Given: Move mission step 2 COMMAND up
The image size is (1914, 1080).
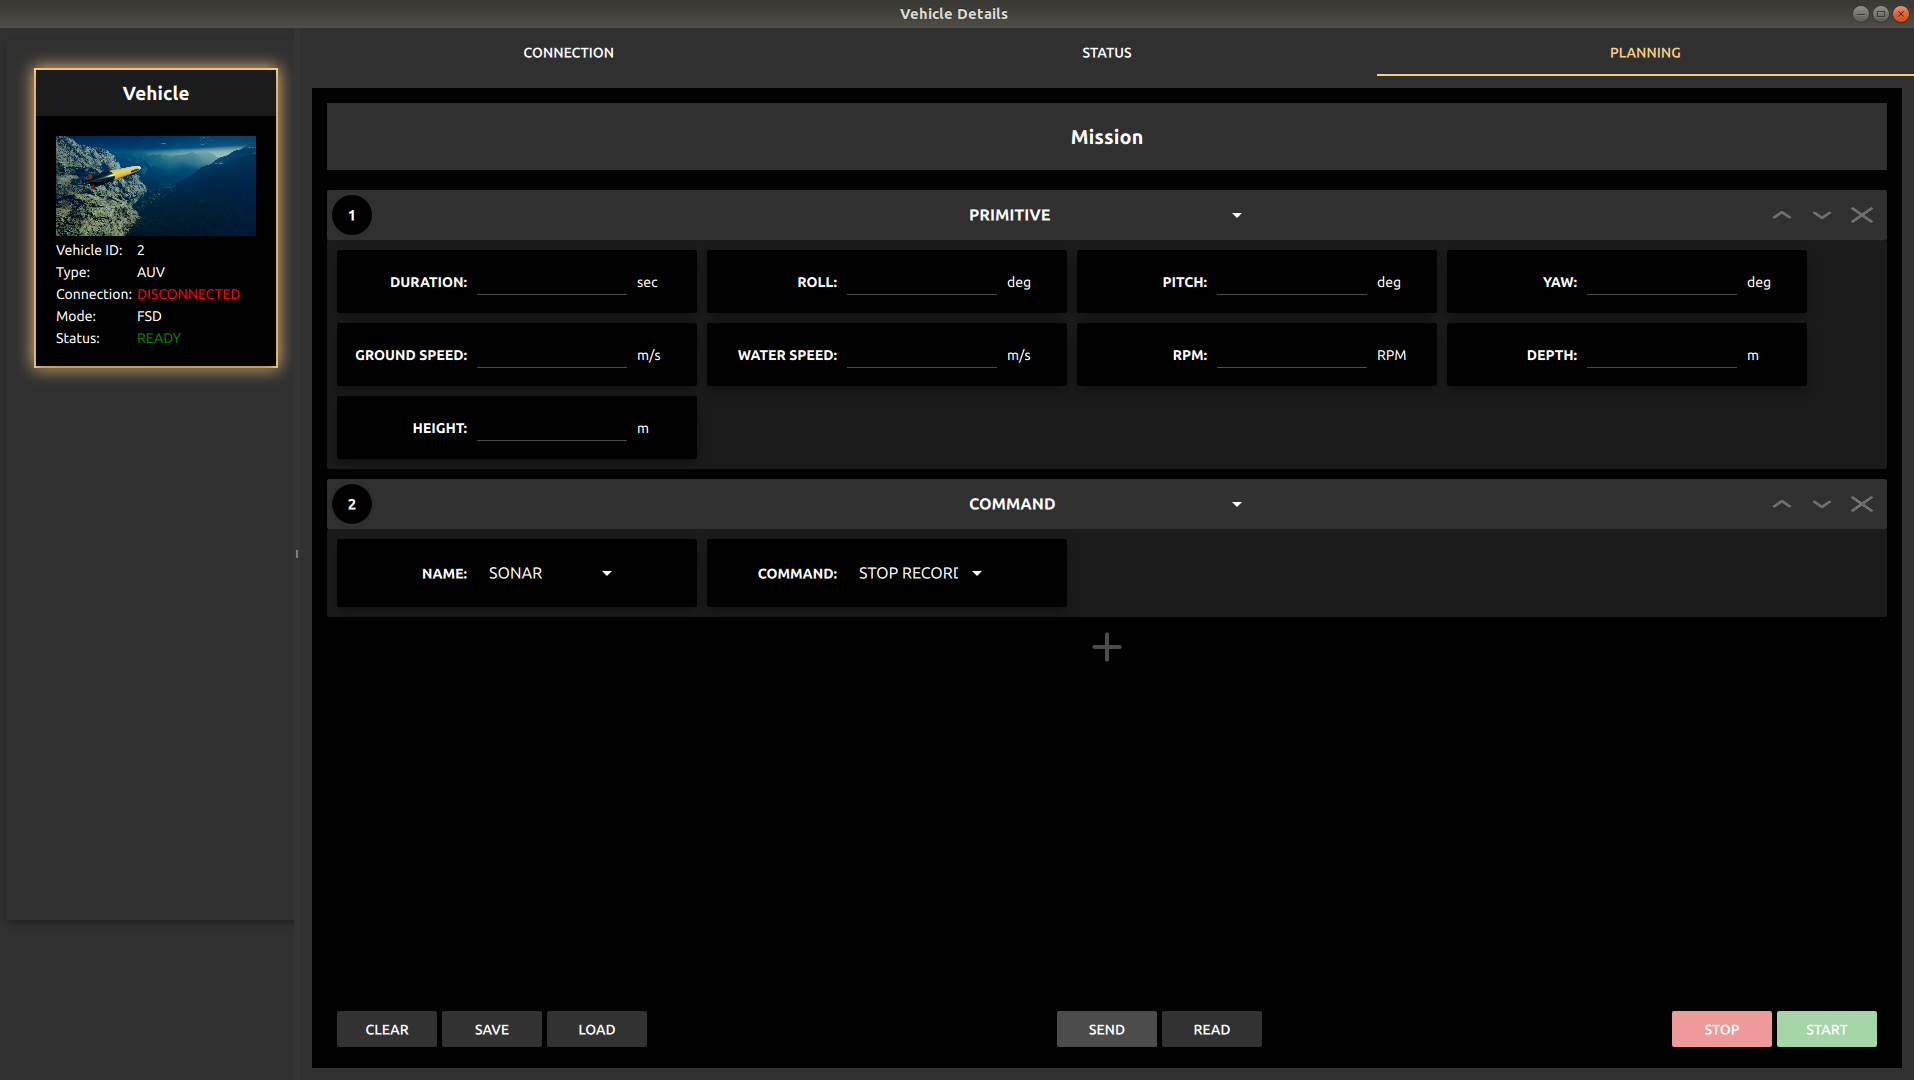Looking at the screenshot, I should (1781, 504).
